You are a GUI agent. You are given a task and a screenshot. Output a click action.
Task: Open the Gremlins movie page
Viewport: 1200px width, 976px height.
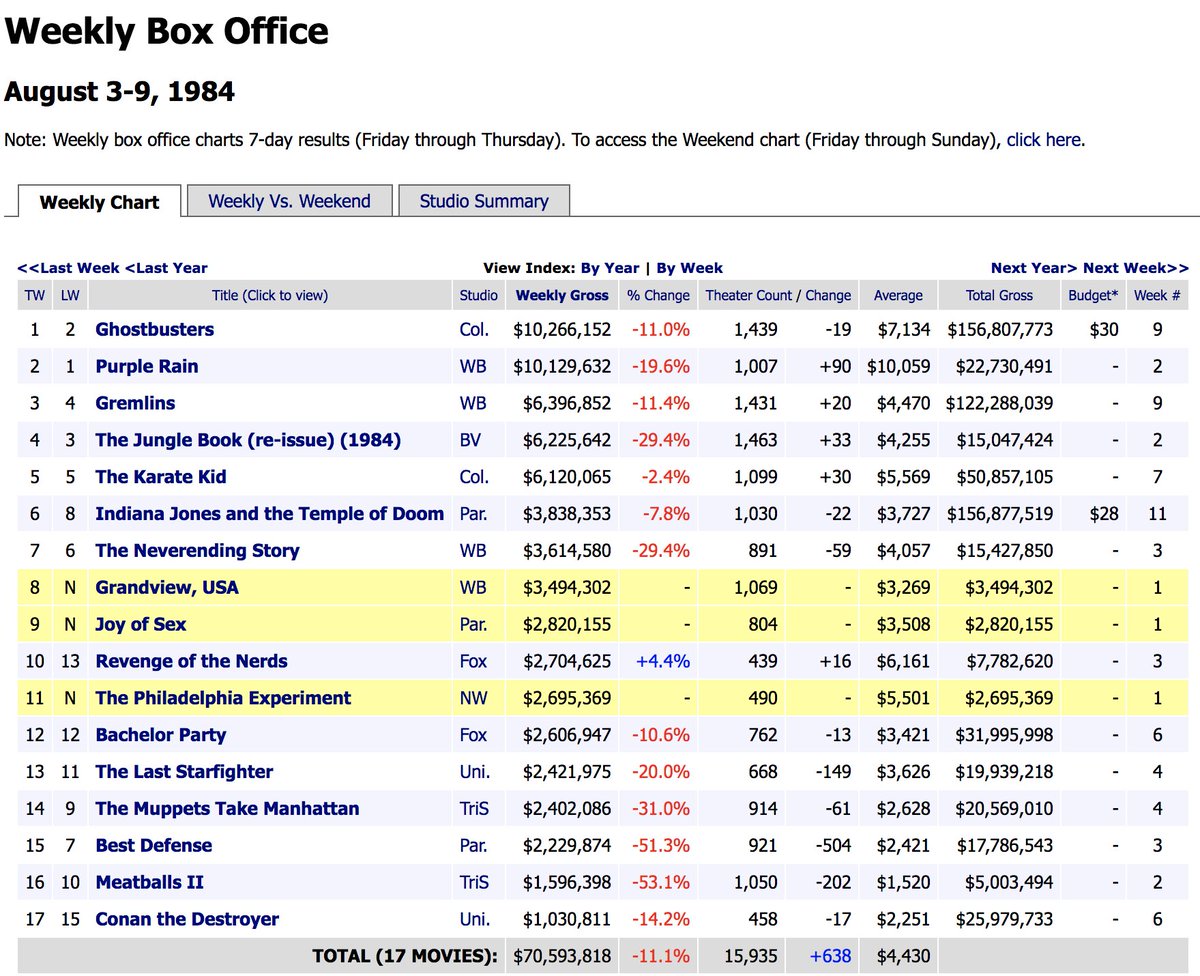click(135, 403)
